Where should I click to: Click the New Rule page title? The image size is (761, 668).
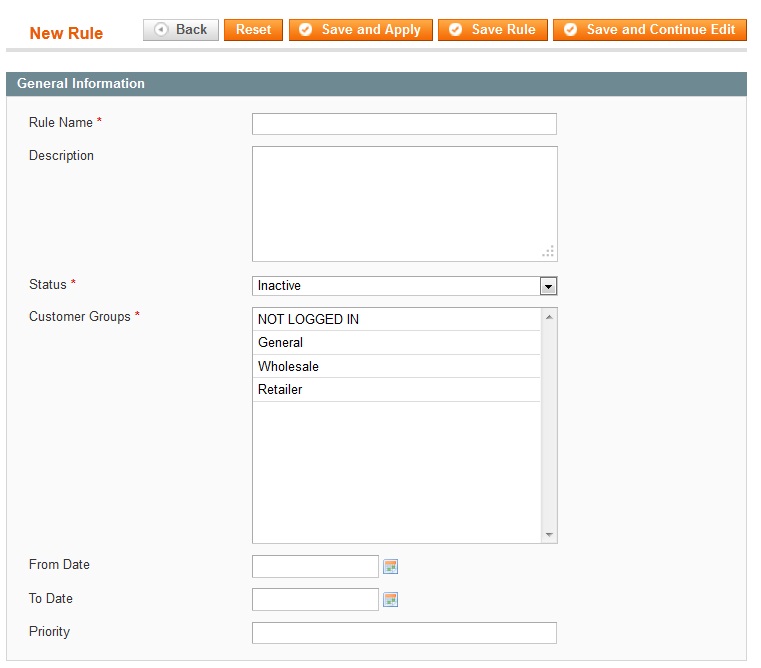(66, 33)
